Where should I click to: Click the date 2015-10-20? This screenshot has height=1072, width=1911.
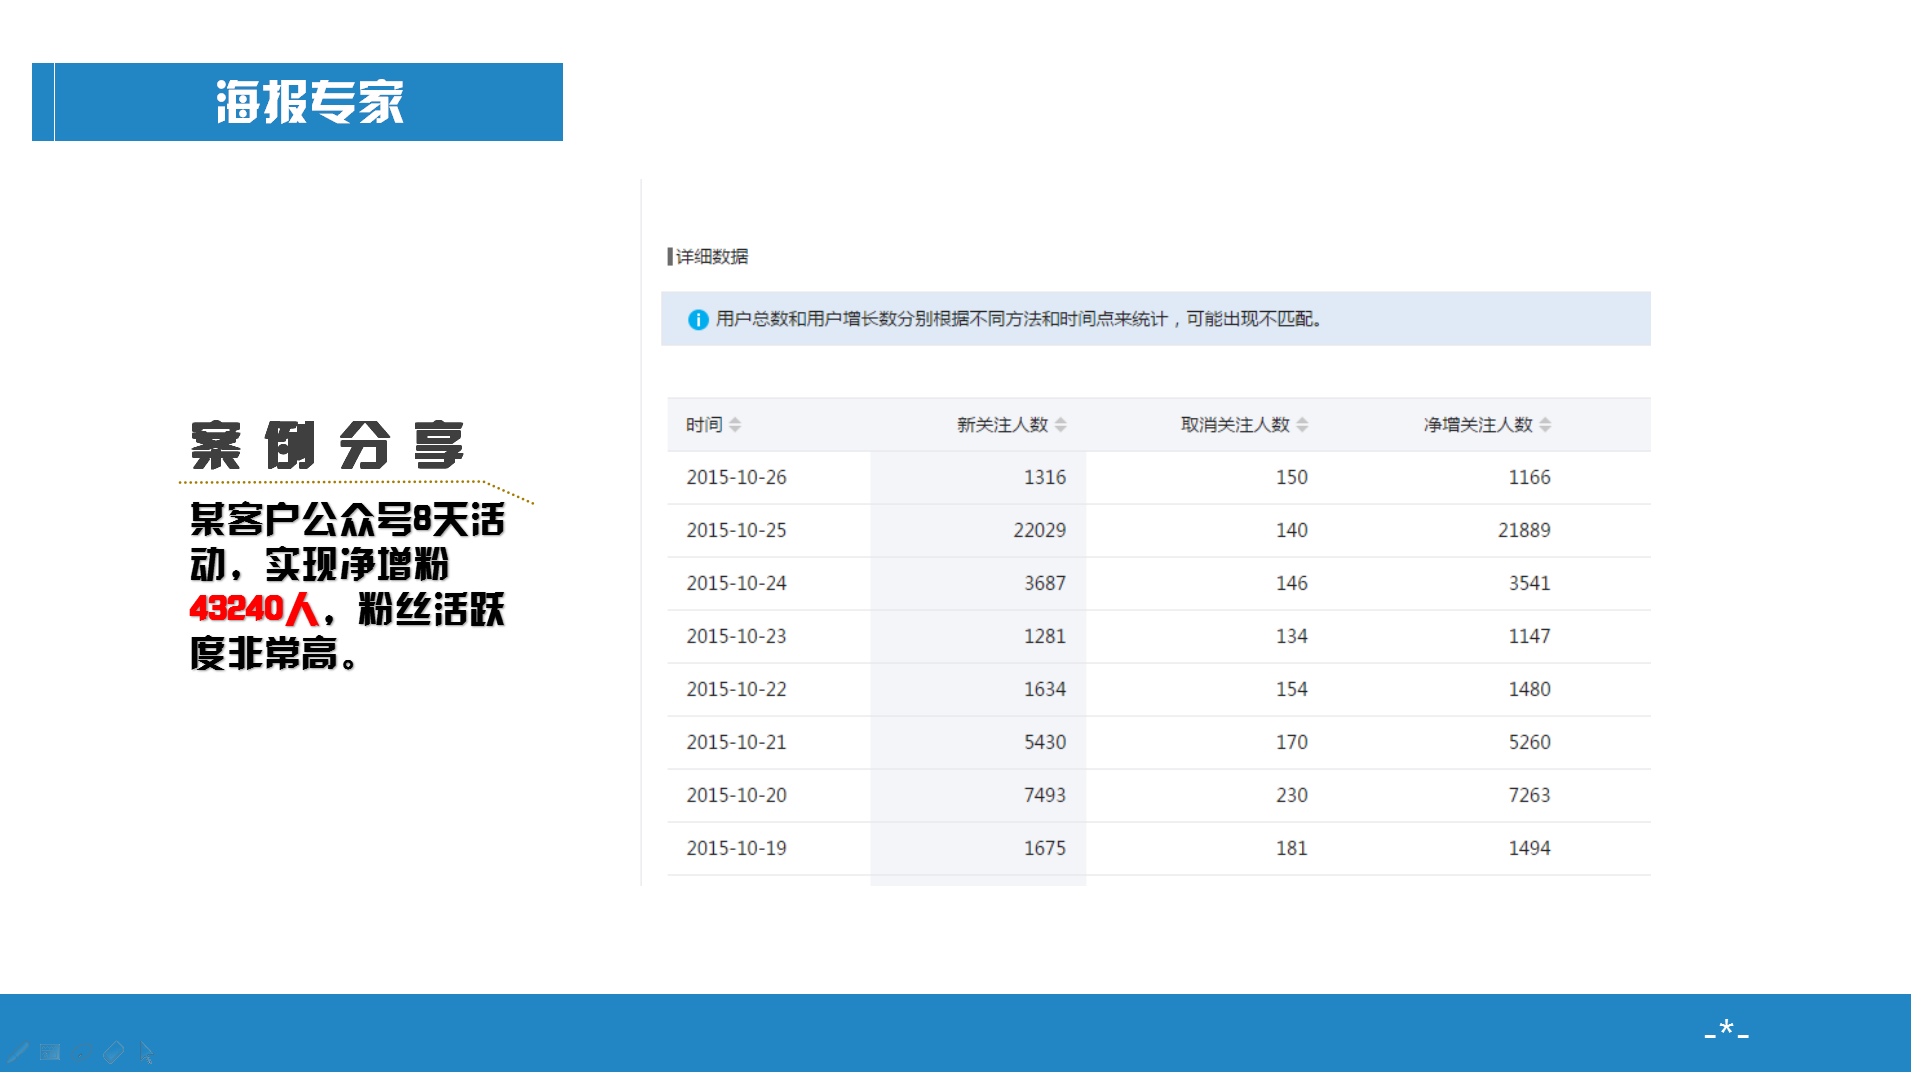[736, 796]
